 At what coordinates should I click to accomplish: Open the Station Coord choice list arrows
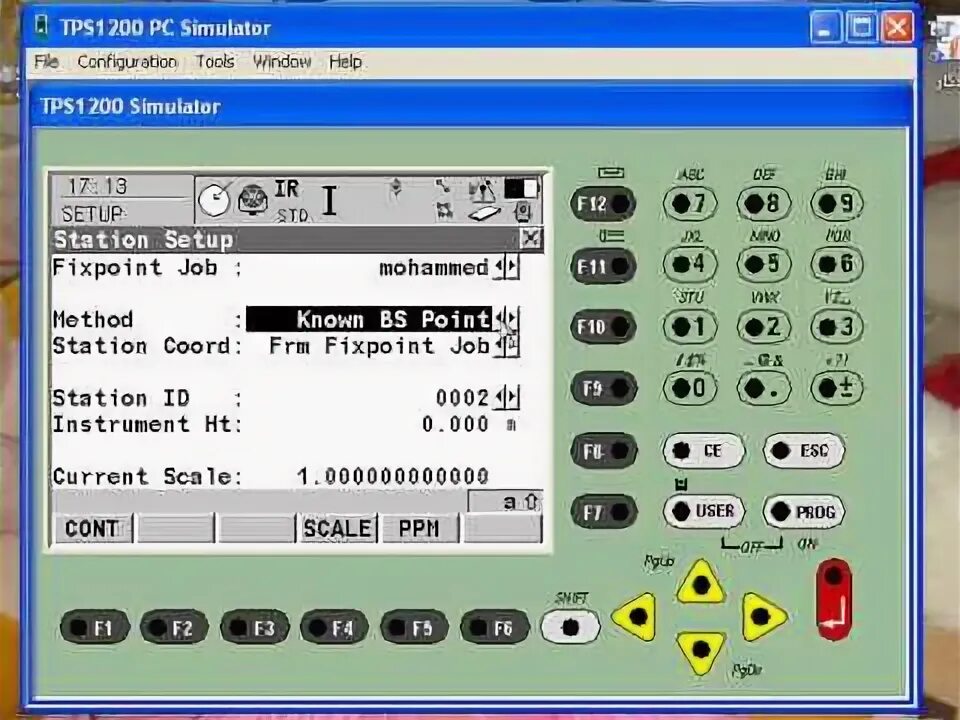tap(506, 345)
